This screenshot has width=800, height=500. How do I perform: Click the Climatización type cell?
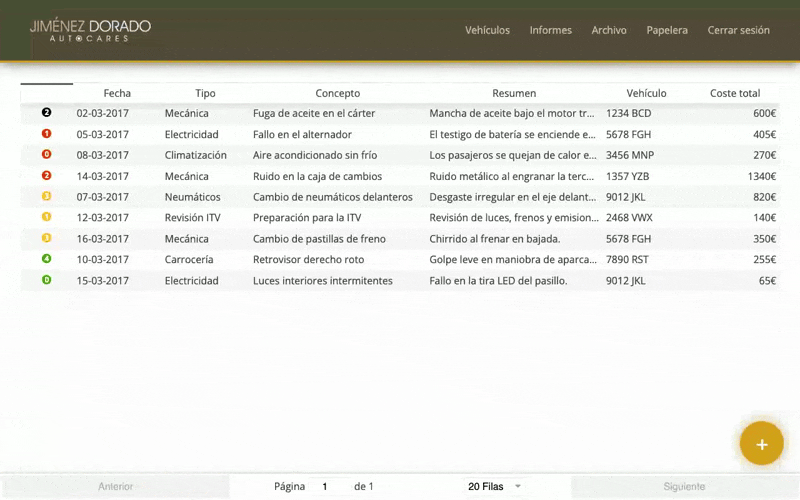coord(195,155)
